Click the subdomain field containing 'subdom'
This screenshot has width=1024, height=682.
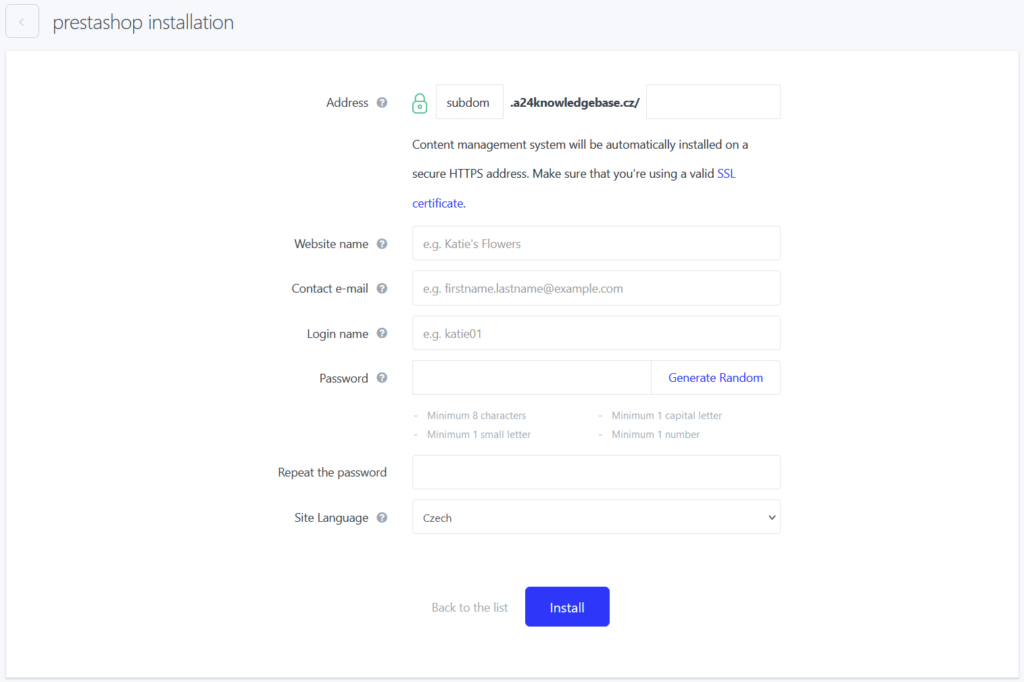coord(470,102)
